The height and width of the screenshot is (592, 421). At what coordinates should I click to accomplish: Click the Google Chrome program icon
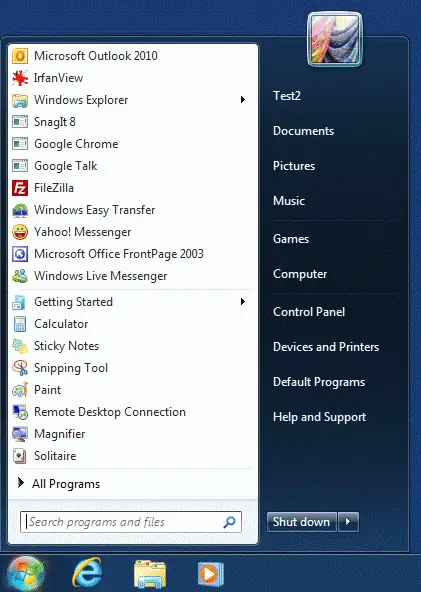pyautogui.click(x=20, y=144)
